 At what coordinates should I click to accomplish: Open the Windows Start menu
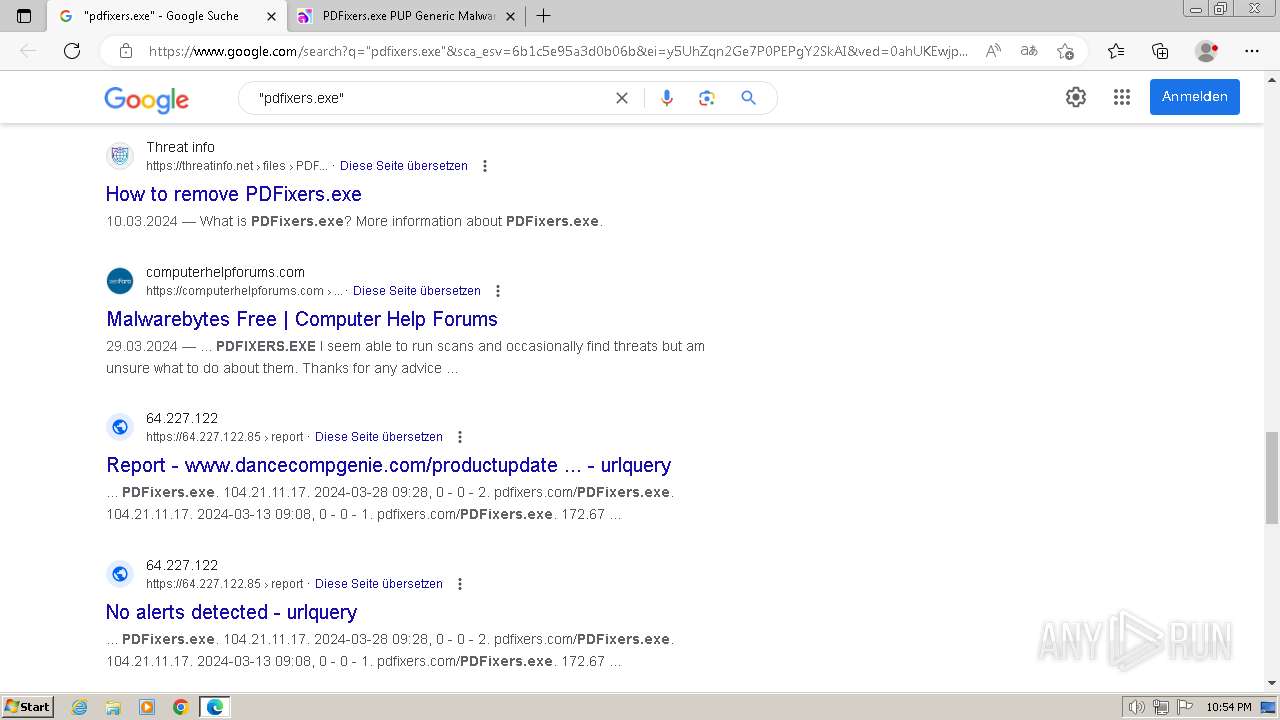pos(28,707)
